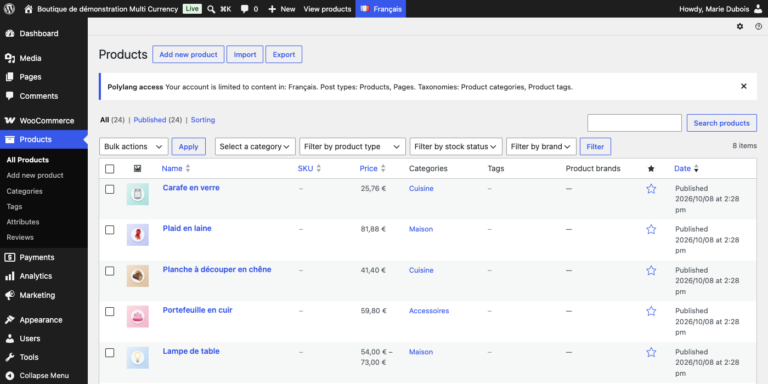Click the Tools wrench sidebar icon
Screen dimensions: 768x384
[9, 357]
